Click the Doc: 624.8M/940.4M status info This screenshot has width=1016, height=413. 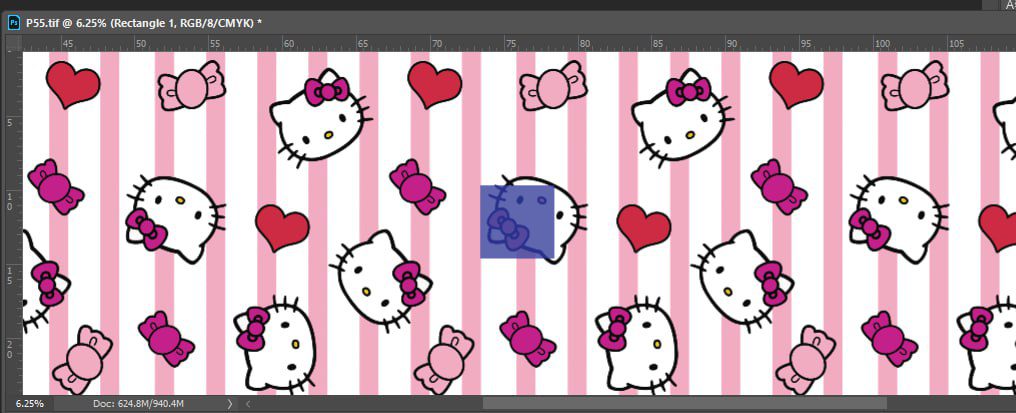(138, 403)
